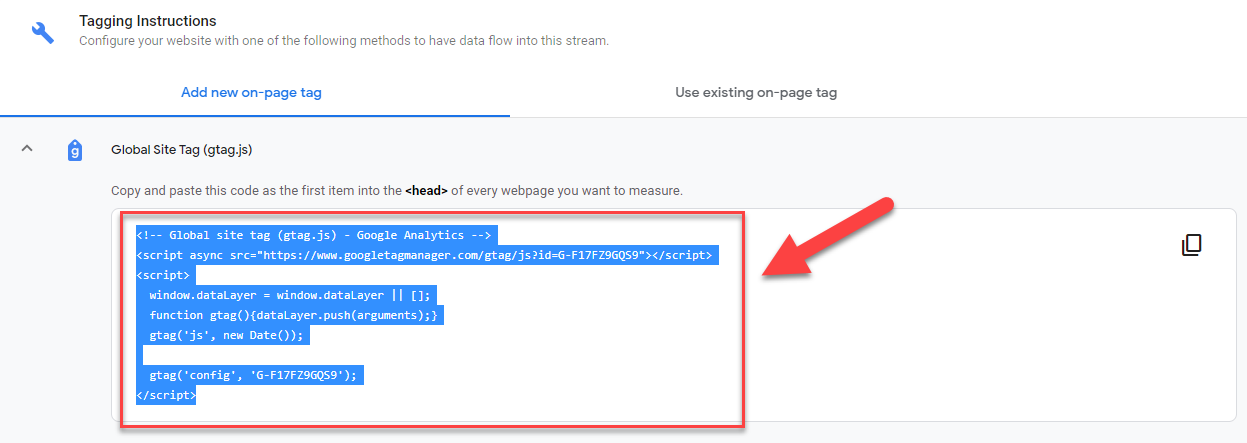Viewport: 1247px width, 443px height.
Task: Click the wrench icon beside Tagging Instructions
Action: point(43,32)
